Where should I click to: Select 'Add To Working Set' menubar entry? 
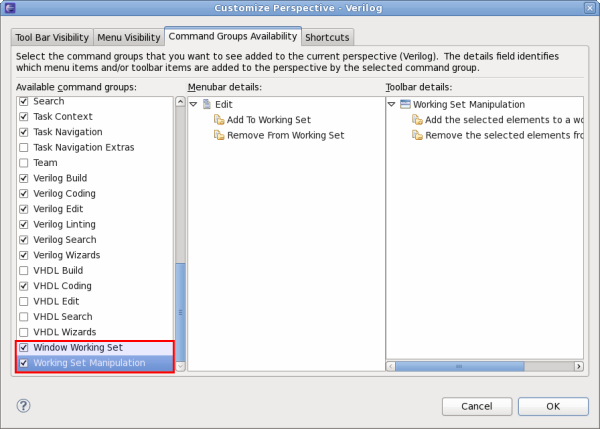(x=269, y=120)
